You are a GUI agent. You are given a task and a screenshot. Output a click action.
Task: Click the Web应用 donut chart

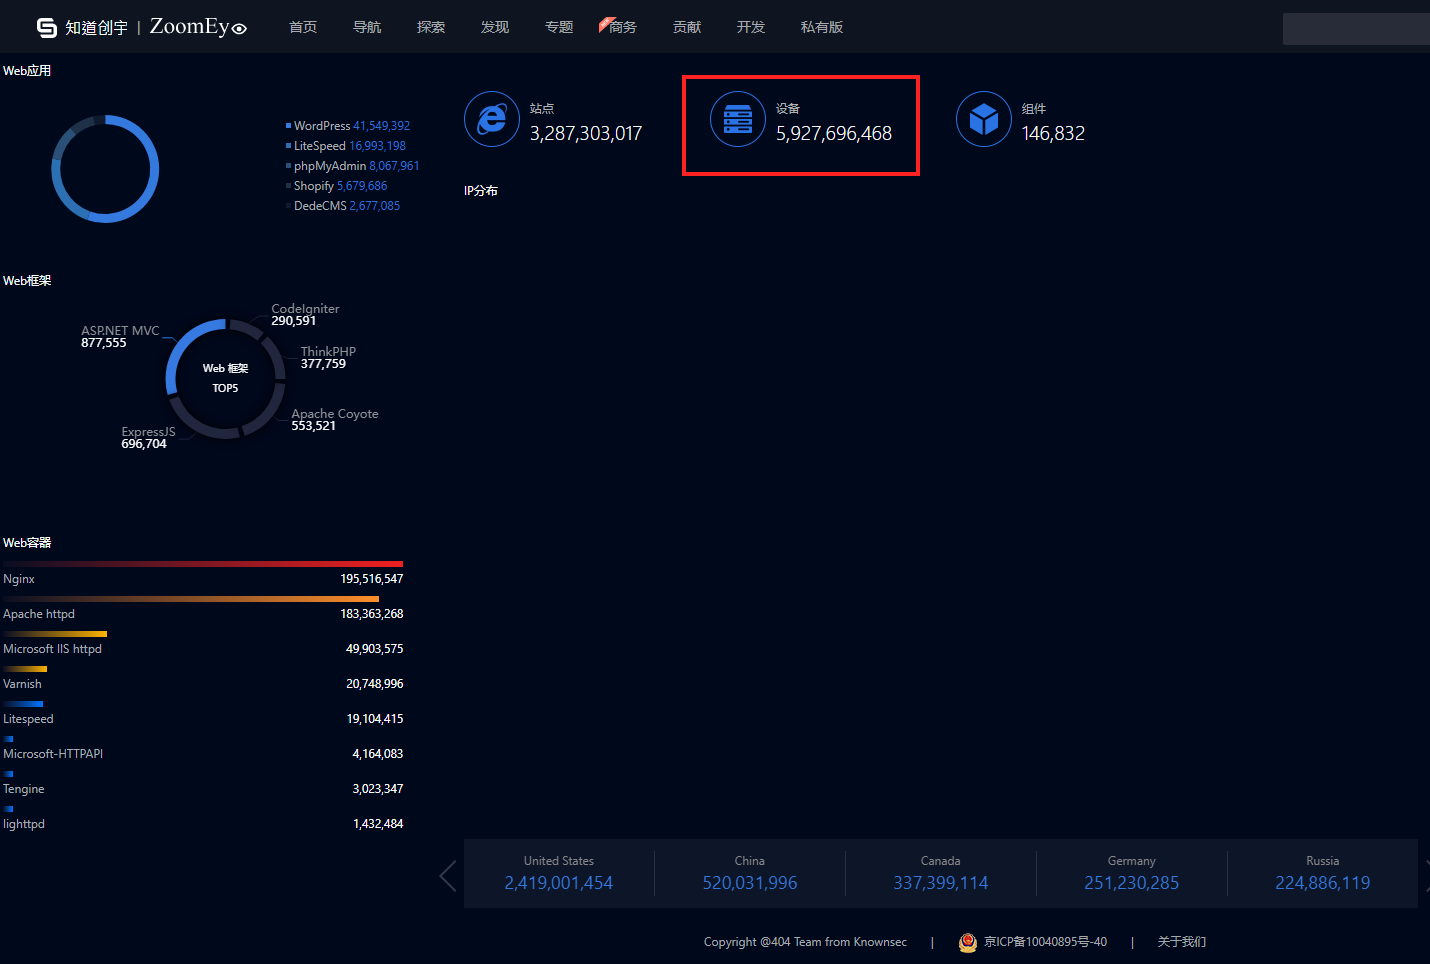point(105,169)
